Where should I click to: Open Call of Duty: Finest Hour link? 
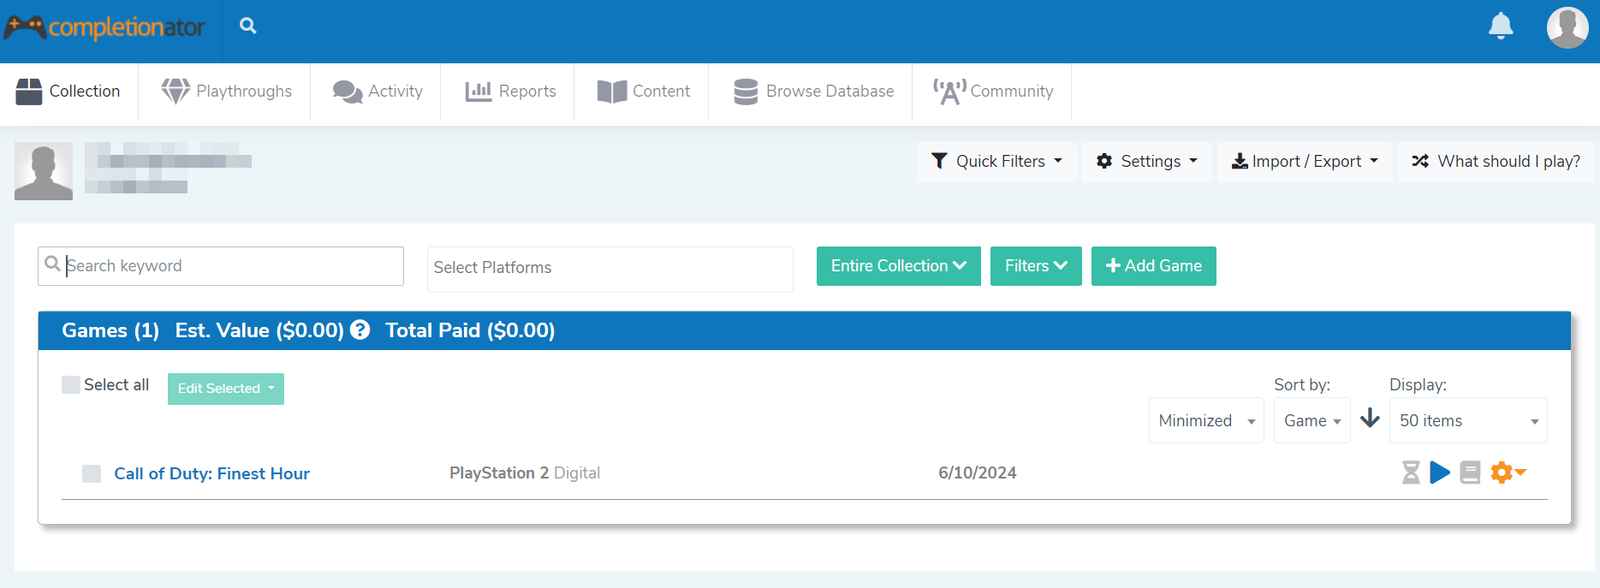point(212,474)
